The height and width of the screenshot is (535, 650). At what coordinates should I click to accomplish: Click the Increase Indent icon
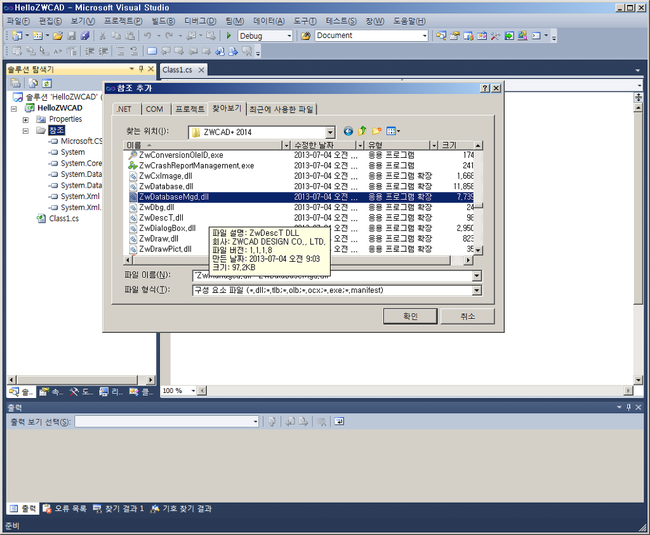(103, 51)
